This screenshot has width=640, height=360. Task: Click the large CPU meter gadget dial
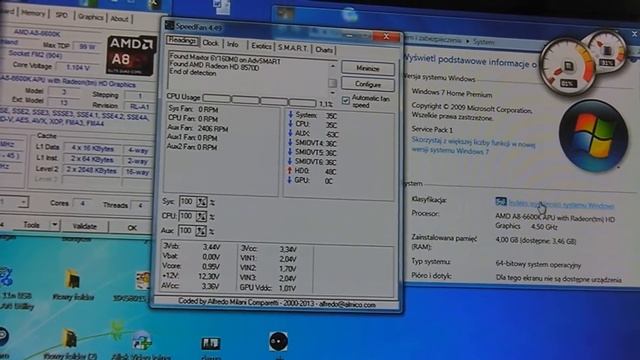click(568, 67)
